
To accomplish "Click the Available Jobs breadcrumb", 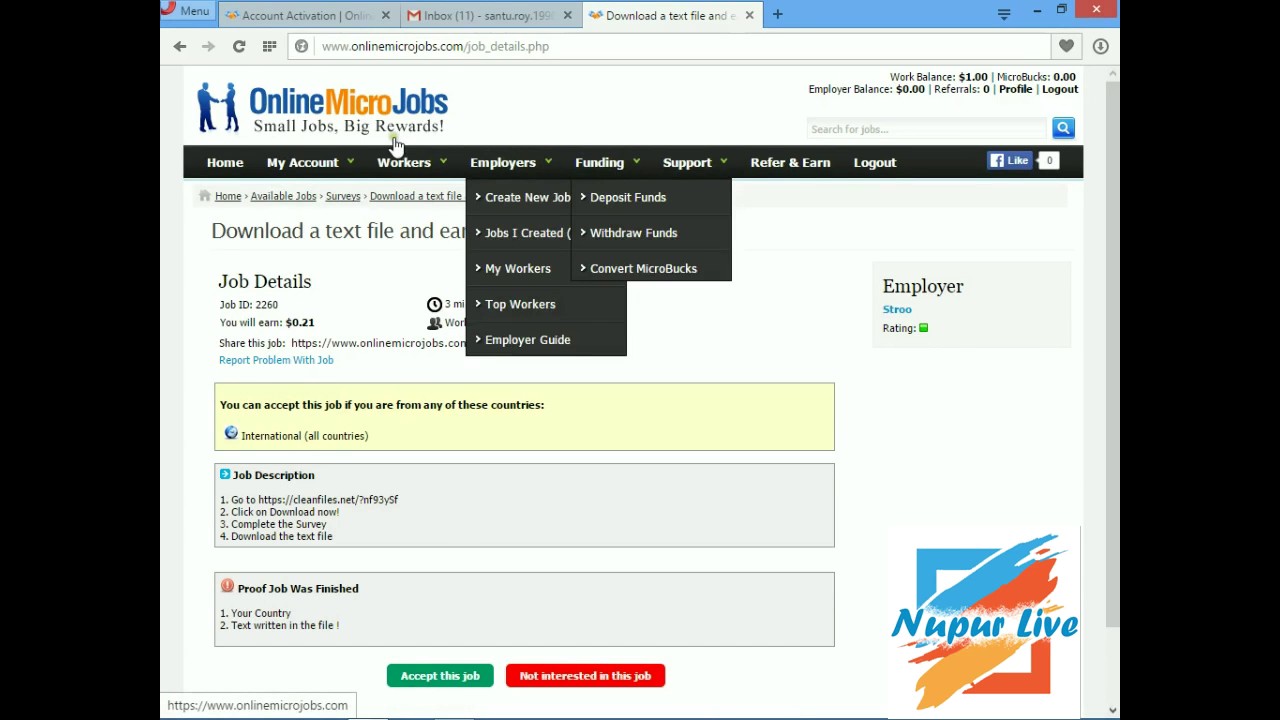I will 283,196.
